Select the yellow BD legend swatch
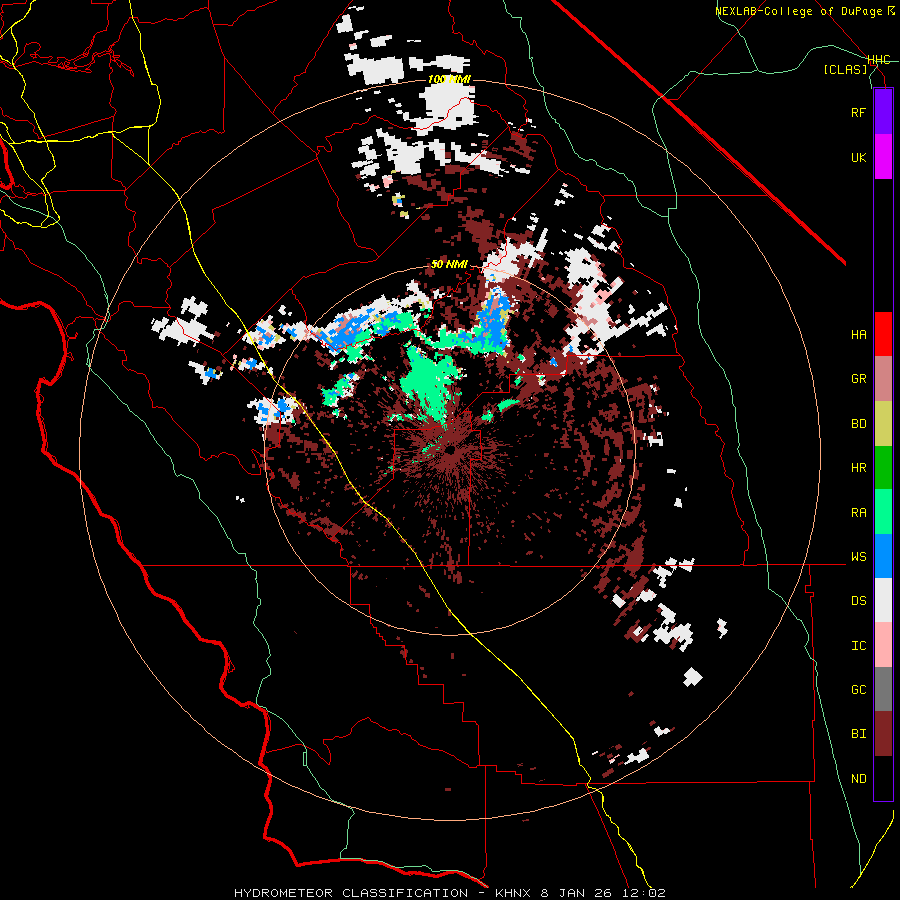 (883, 424)
